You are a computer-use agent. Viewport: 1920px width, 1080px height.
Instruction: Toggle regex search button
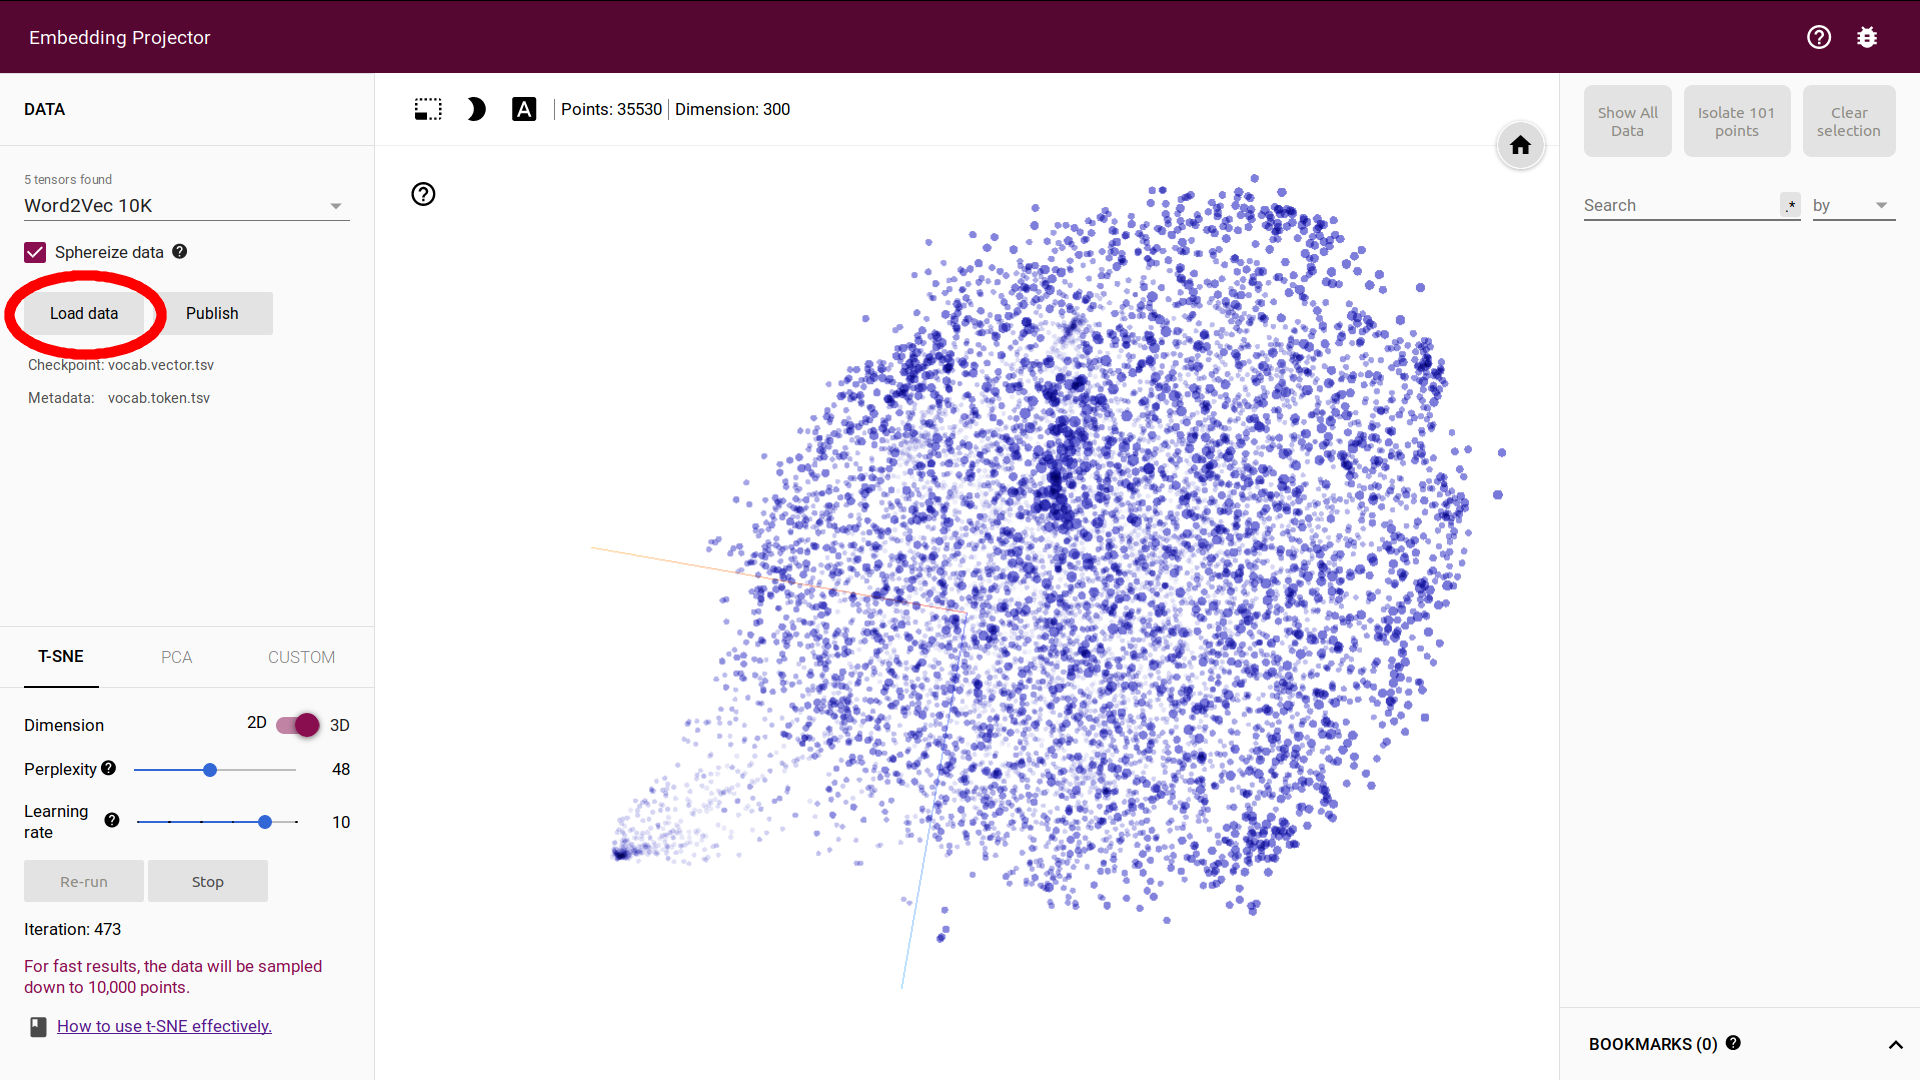coord(1790,205)
